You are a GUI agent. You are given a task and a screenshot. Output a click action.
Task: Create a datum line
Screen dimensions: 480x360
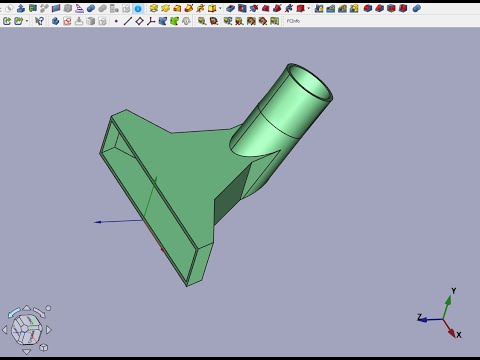[128, 21]
